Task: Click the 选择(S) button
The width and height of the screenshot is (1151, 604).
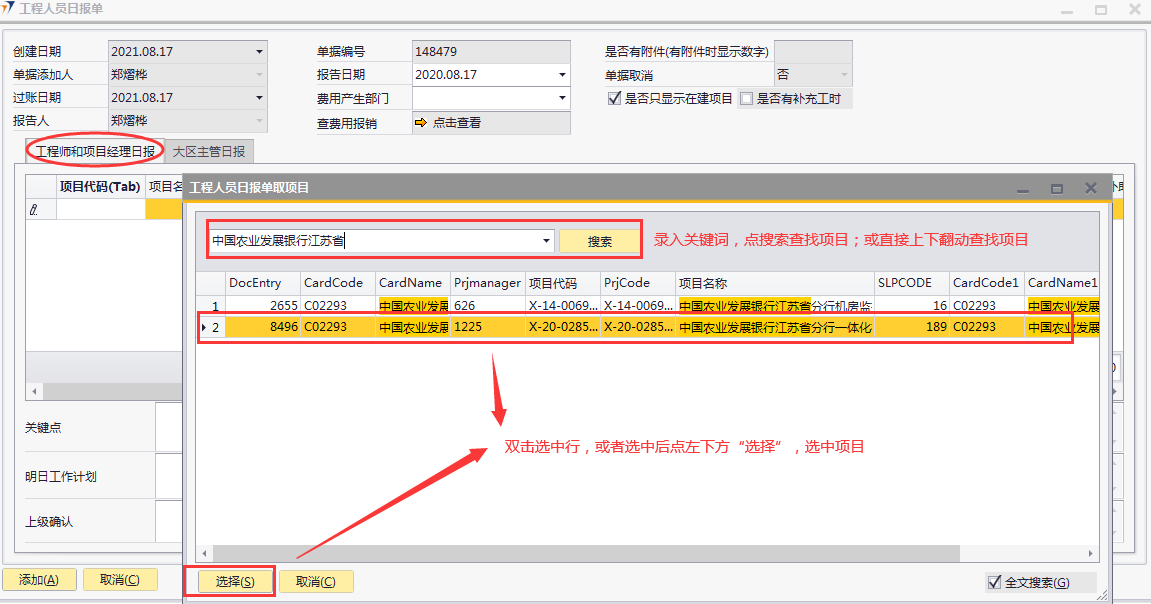Action: tap(234, 582)
